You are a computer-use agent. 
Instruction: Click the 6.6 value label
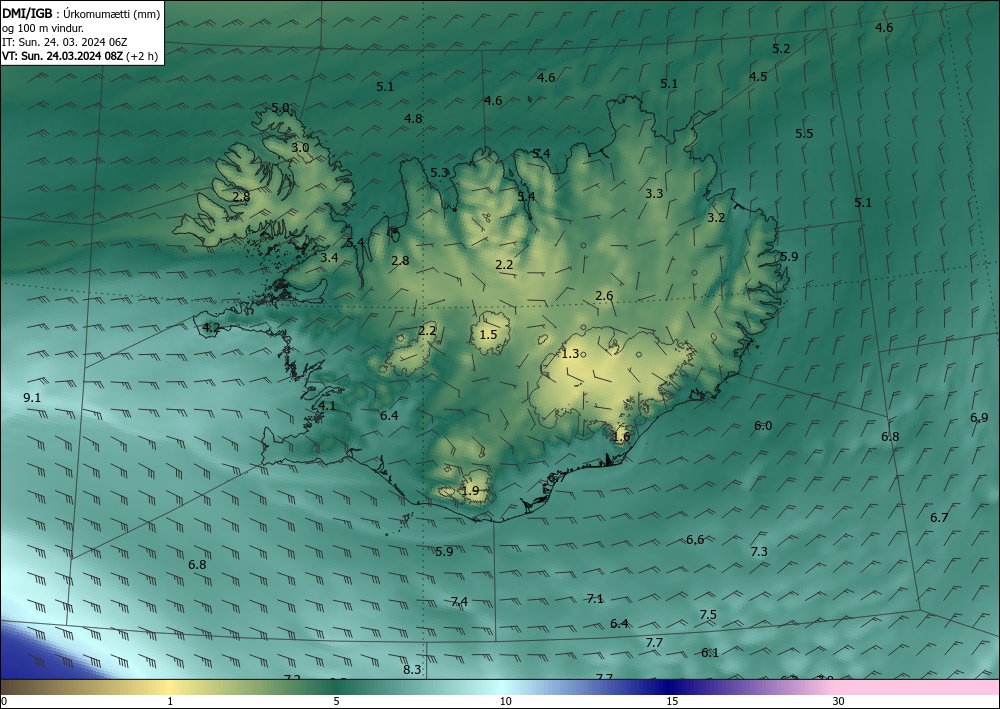coord(695,539)
